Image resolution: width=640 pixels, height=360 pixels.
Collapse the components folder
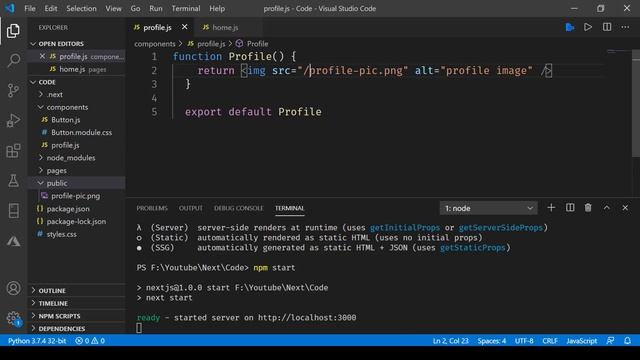tap(76, 107)
